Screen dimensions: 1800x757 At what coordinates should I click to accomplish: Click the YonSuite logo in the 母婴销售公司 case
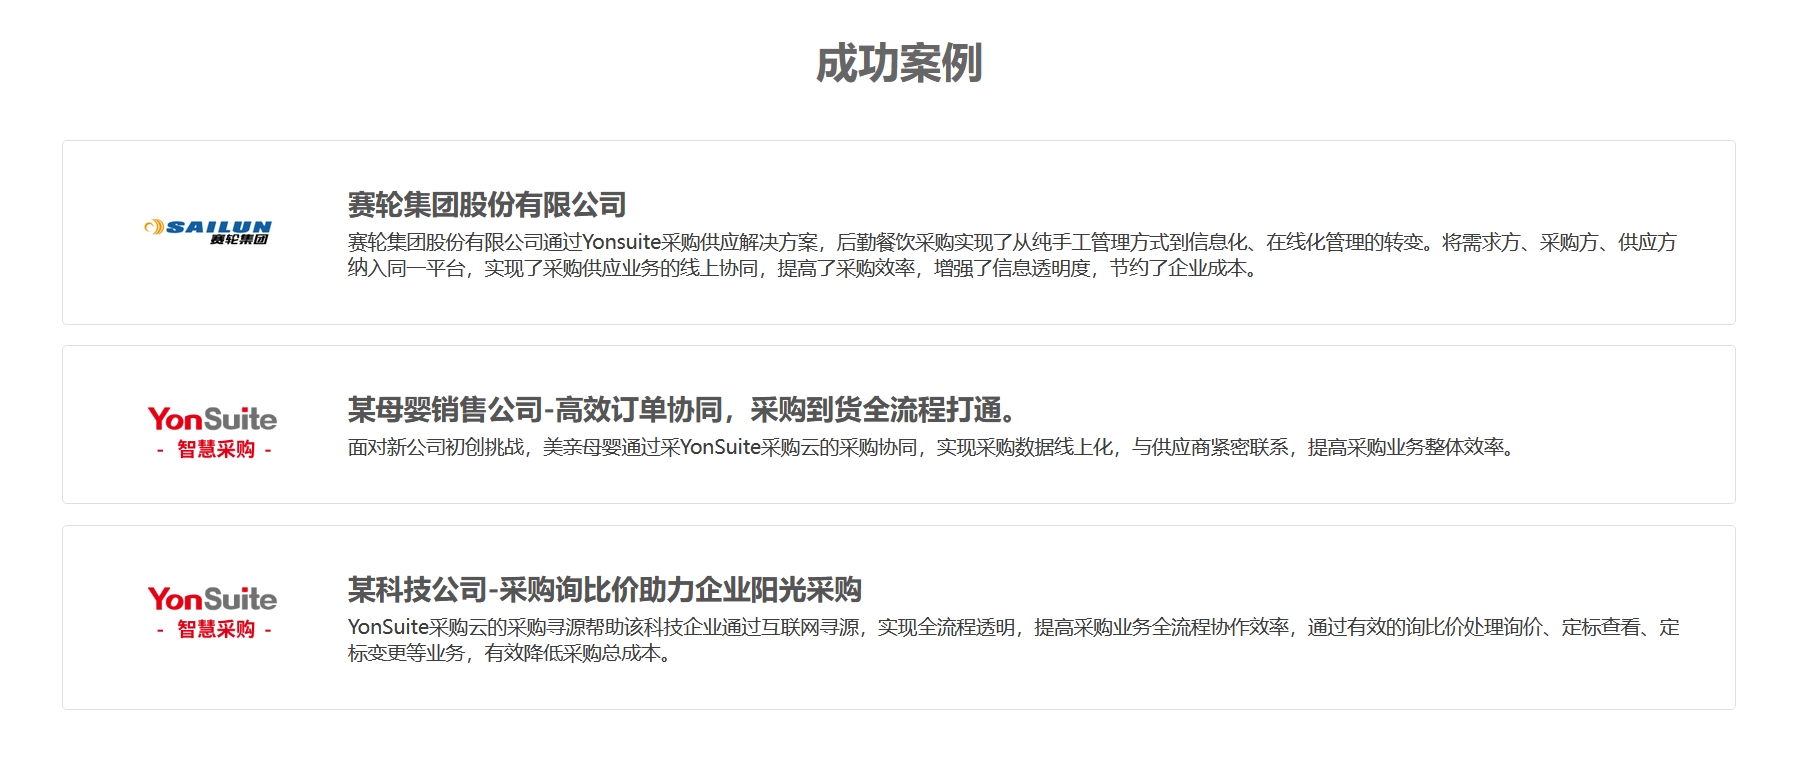[x=212, y=432]
